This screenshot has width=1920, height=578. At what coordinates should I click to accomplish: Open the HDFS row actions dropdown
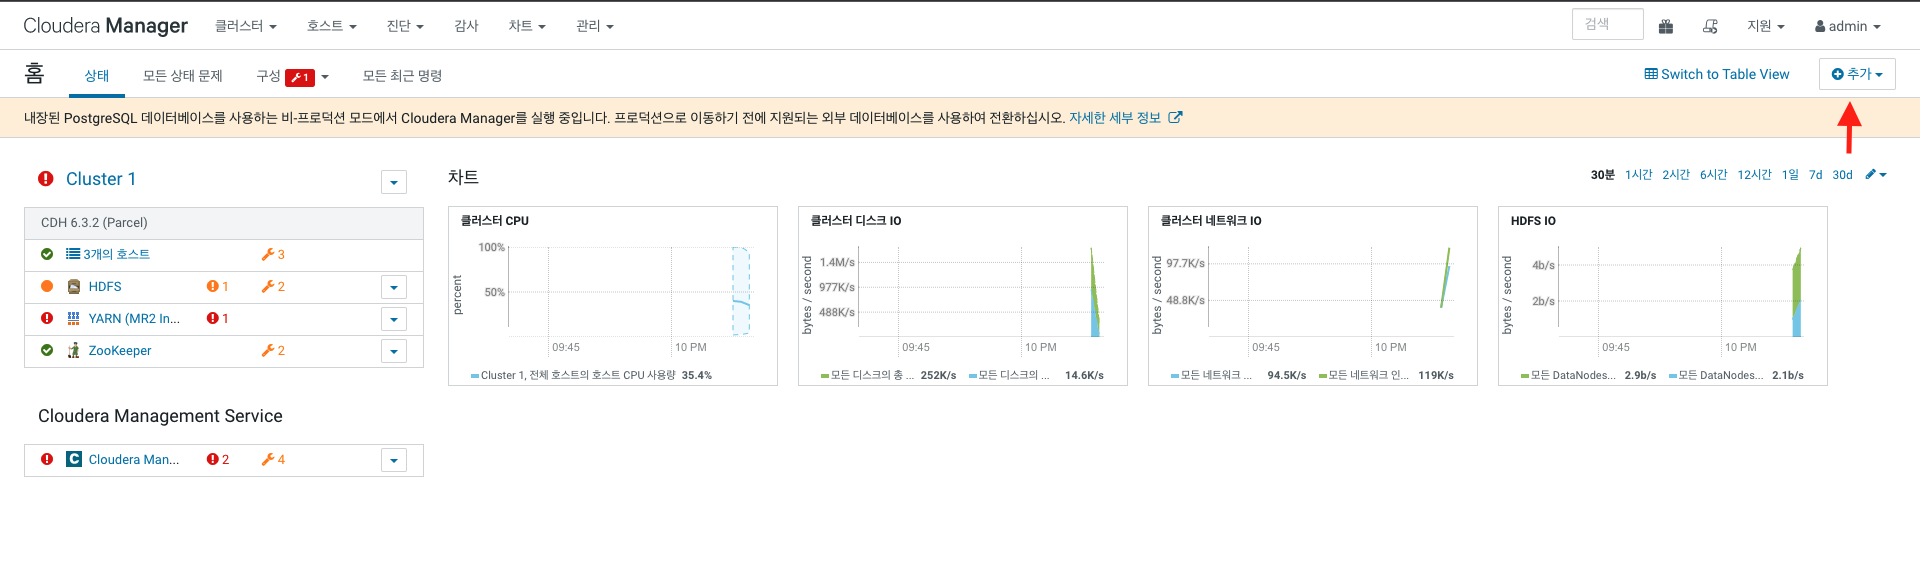394,288
